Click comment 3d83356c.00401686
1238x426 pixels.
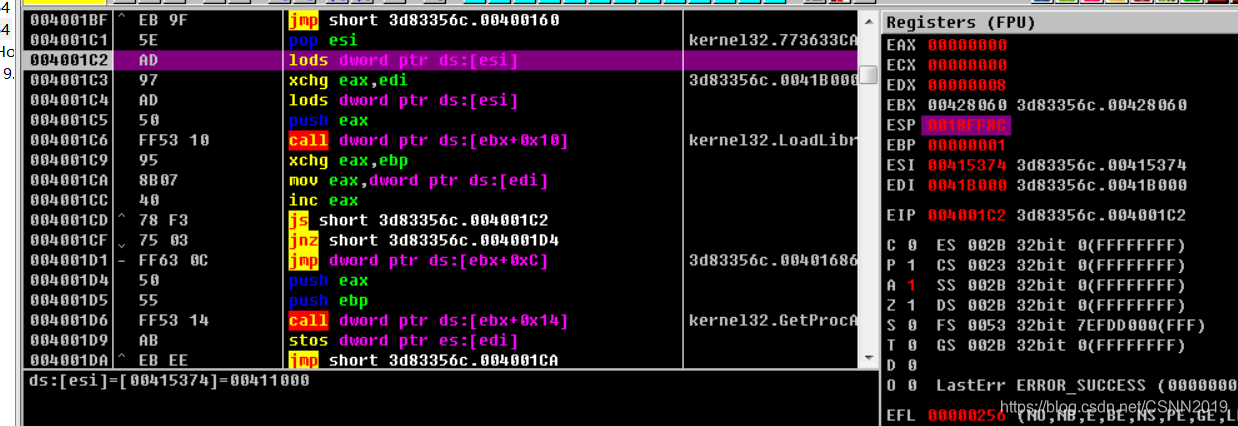pyautogui.click(x=772, y=260)
